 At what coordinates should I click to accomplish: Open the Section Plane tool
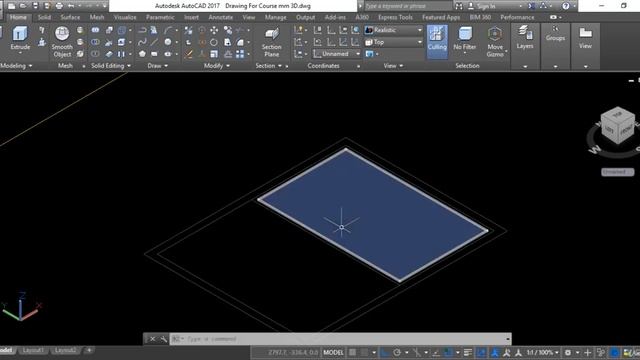[x=271, y=42]
